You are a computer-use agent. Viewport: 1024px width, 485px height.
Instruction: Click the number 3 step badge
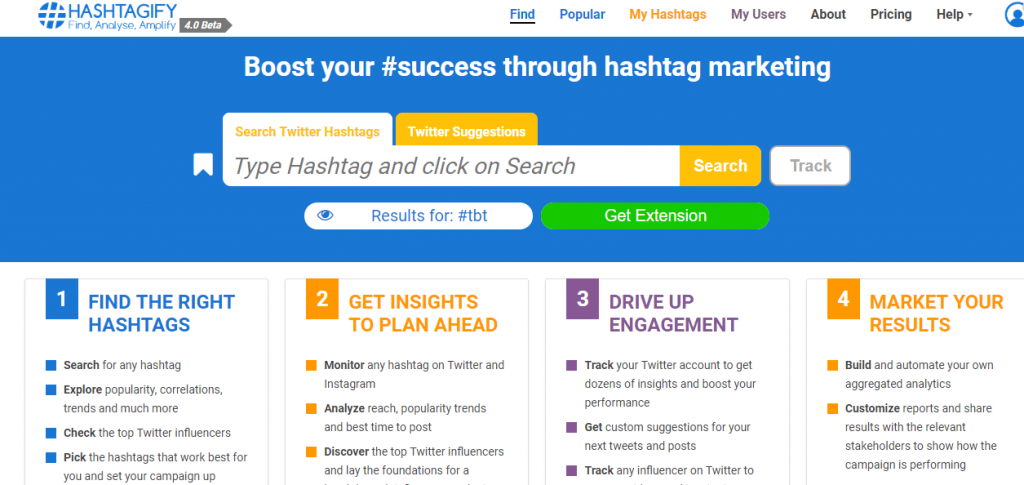[x=583, y=299]
